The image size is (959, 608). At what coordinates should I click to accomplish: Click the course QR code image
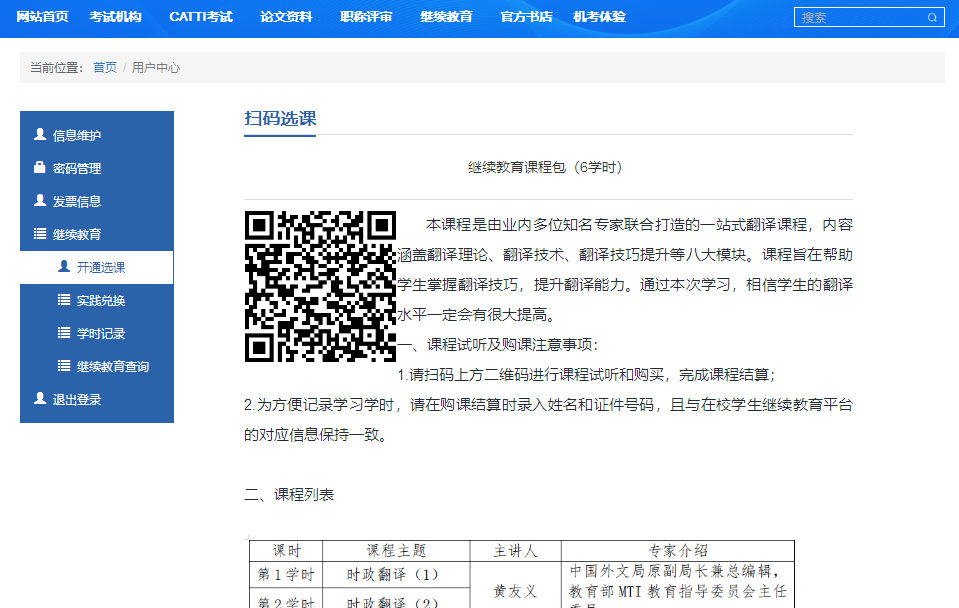[x=320, y=286]
